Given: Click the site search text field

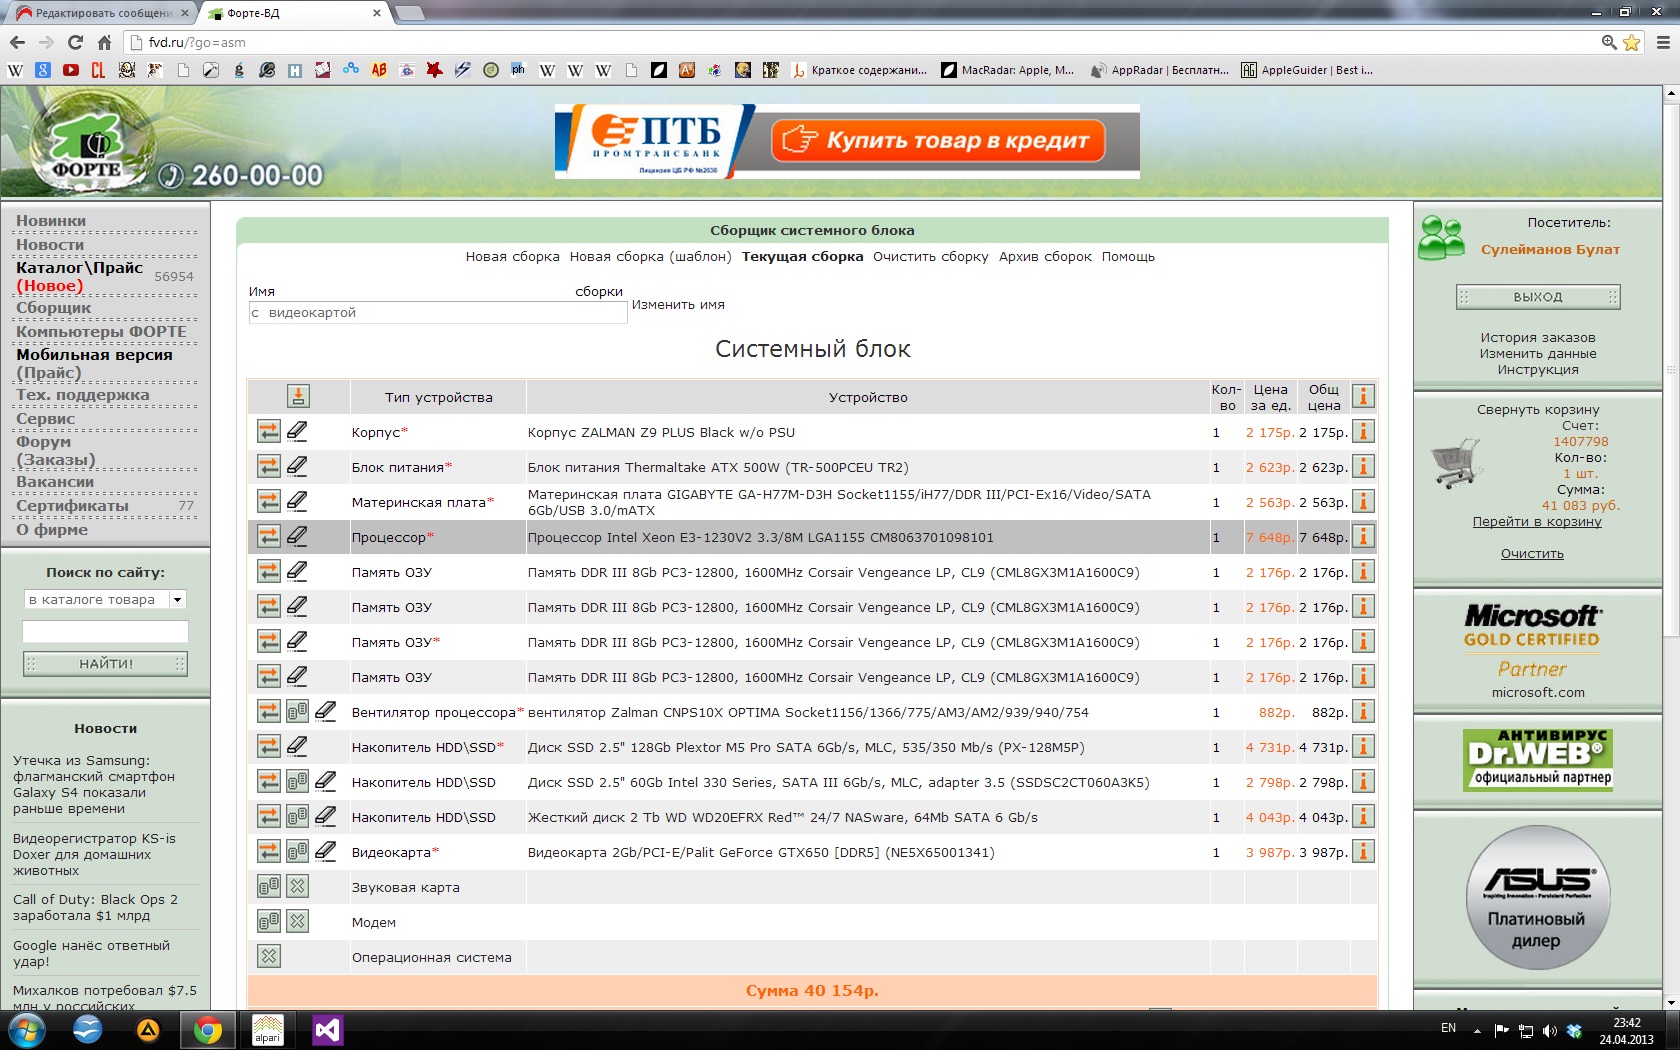Looking at the screenshot, I should coord(105,631).
